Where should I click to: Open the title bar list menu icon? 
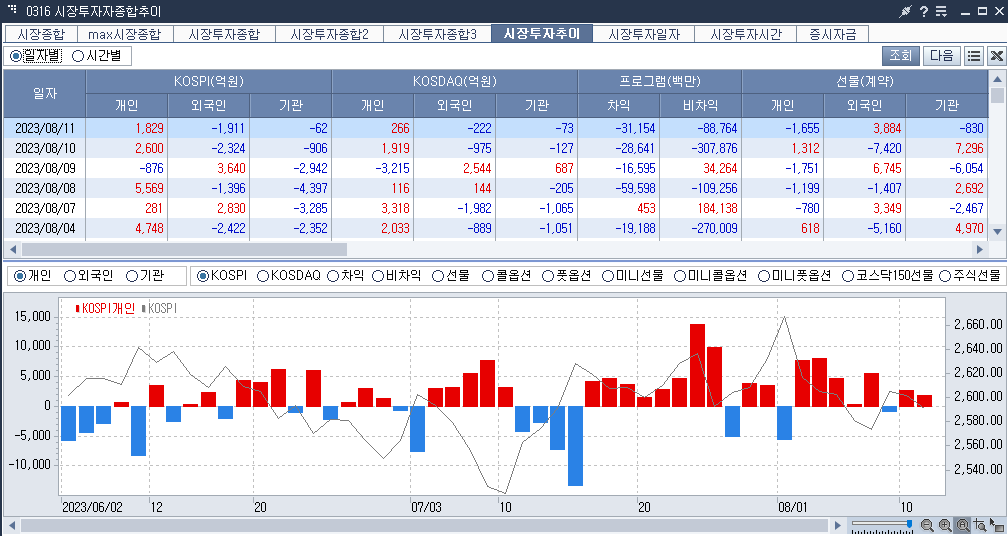coord(942,11)
